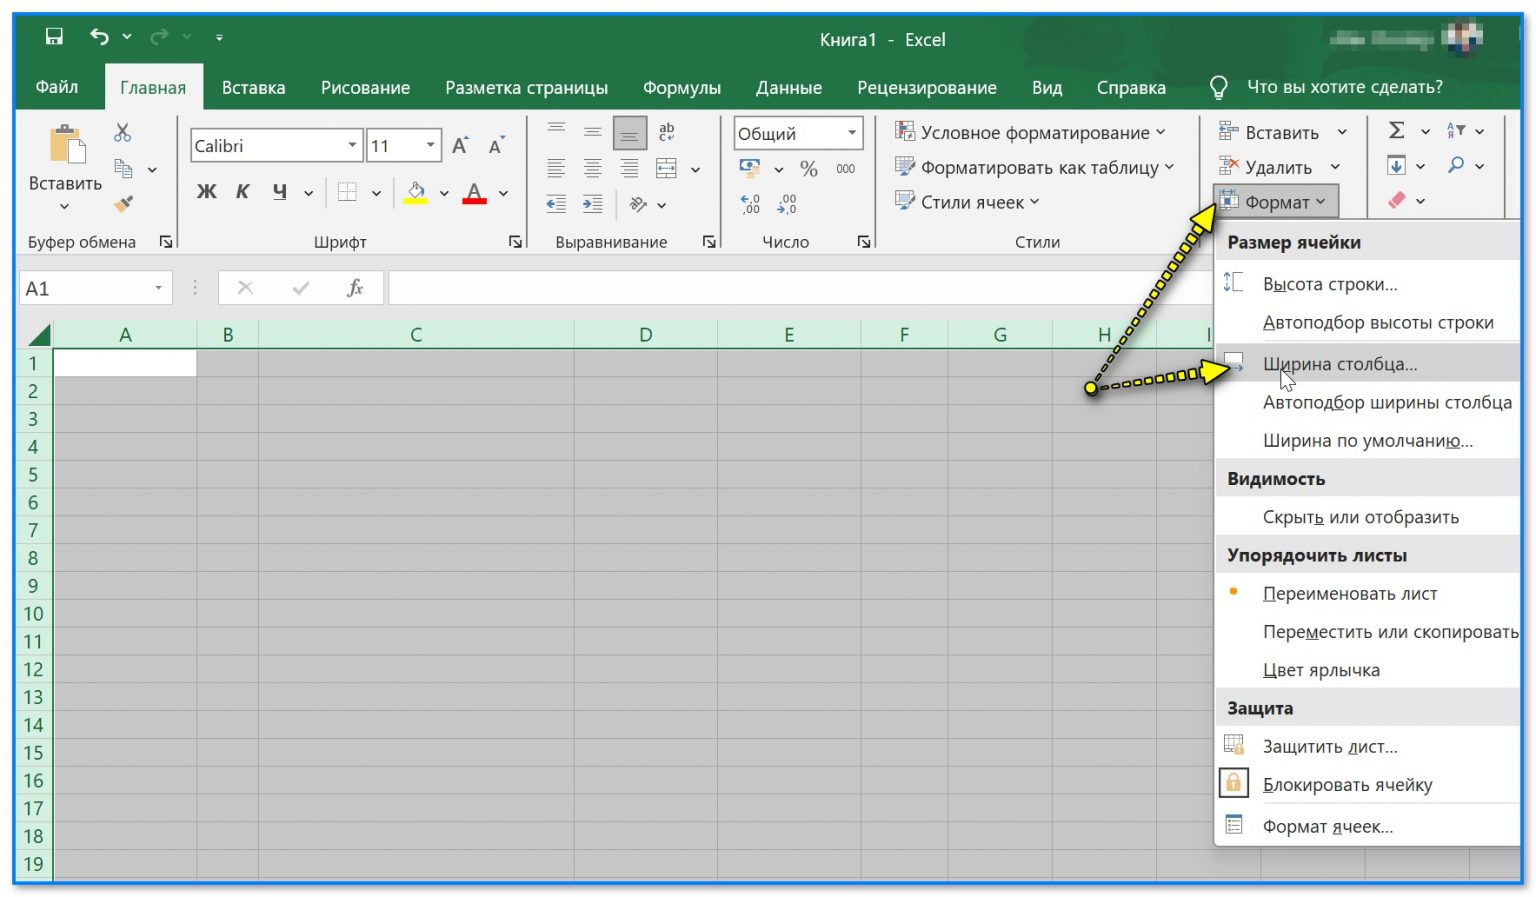Cut selection with the scissors icon
This screenshot has height=897, width=1536.
123,132
